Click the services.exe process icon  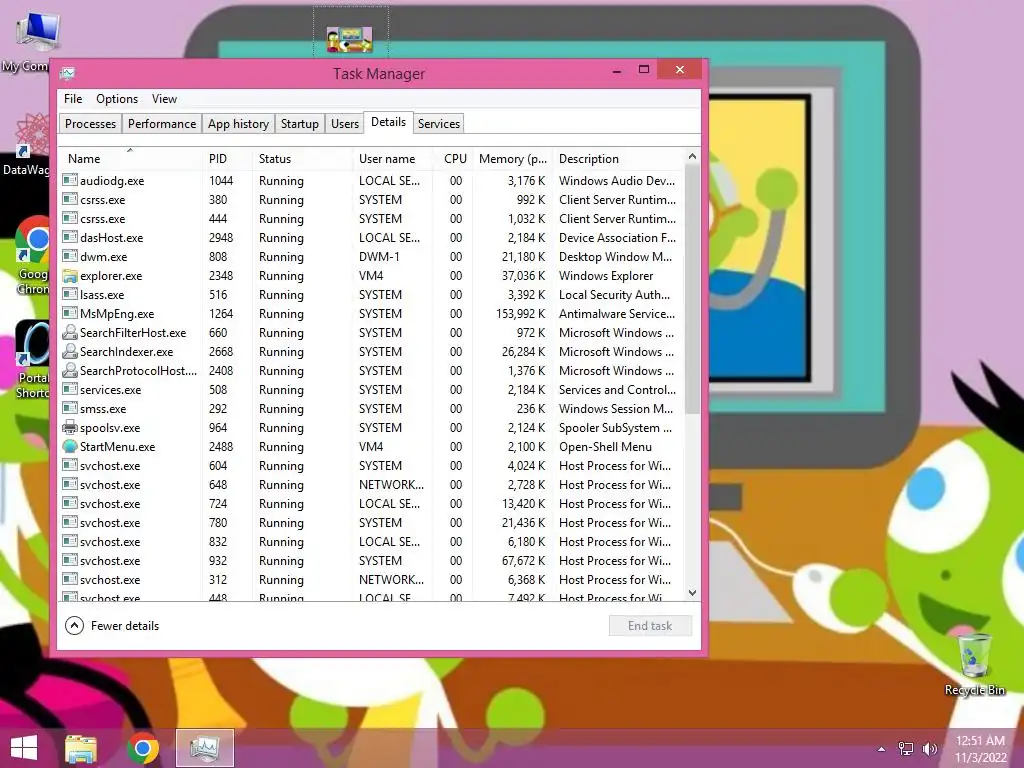70,389
